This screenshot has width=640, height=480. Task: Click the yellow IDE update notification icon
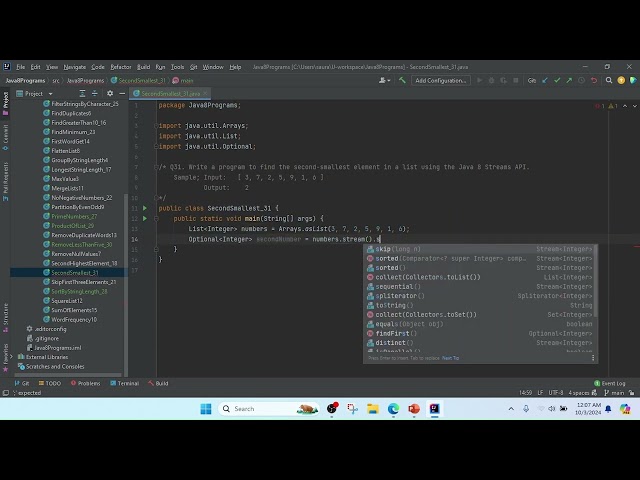click(621, 80)
